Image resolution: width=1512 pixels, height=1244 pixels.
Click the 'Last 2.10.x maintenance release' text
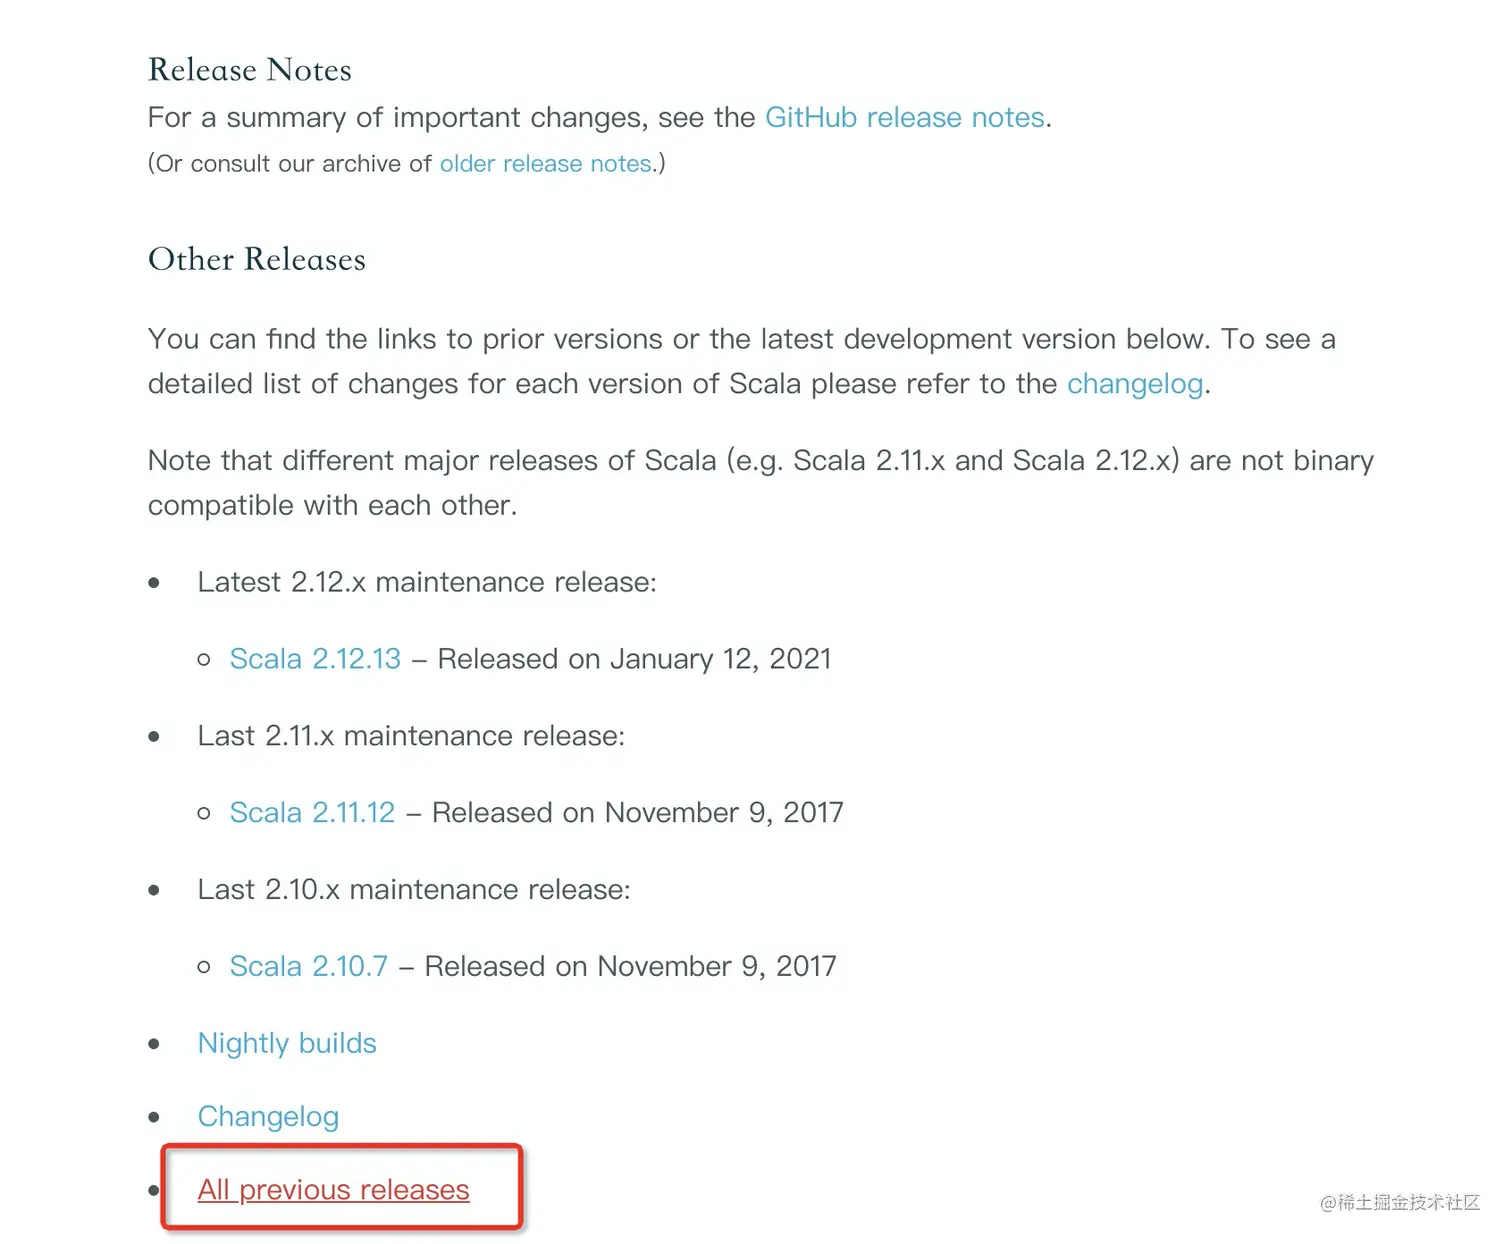[414, 890]
